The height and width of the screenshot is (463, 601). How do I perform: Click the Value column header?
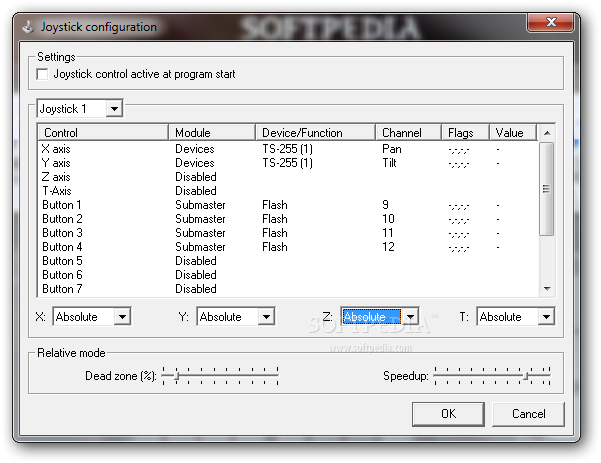tap(513, 133)
